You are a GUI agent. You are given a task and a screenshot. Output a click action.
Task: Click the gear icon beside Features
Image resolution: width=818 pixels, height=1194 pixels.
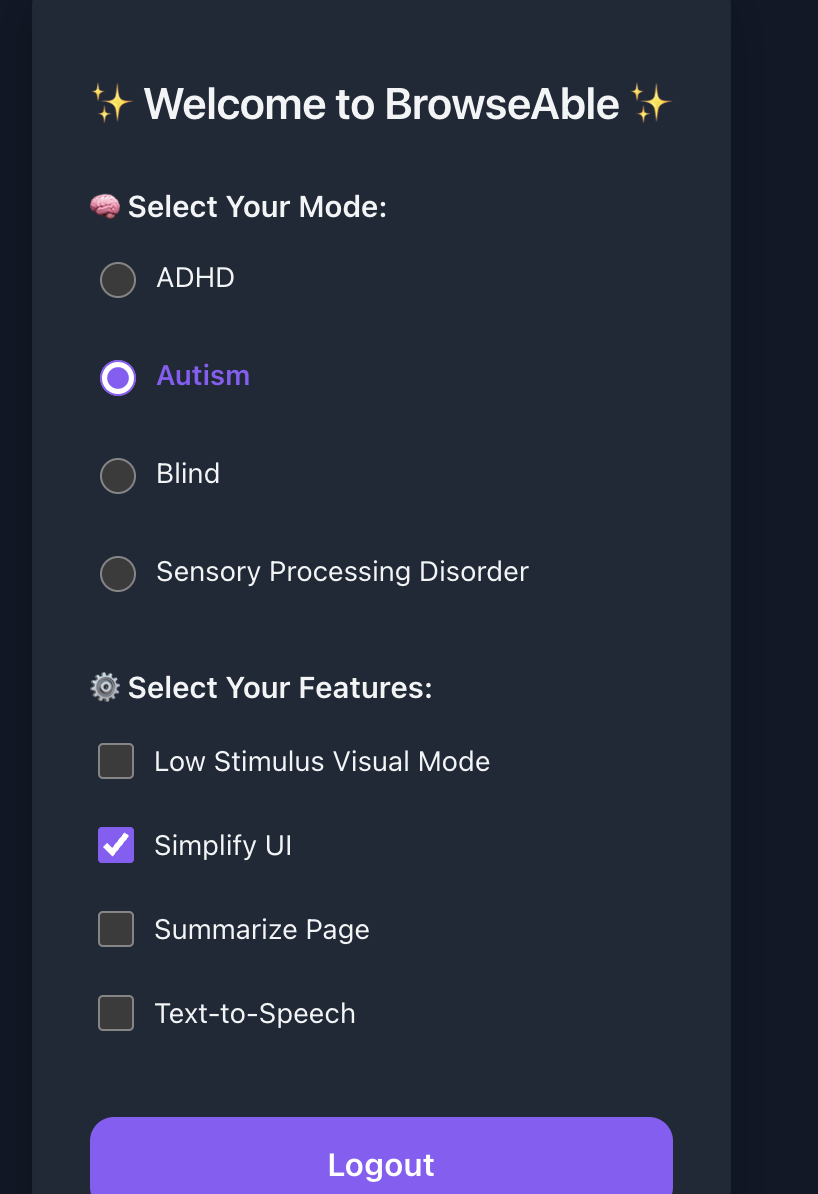(x=105, y=688)
